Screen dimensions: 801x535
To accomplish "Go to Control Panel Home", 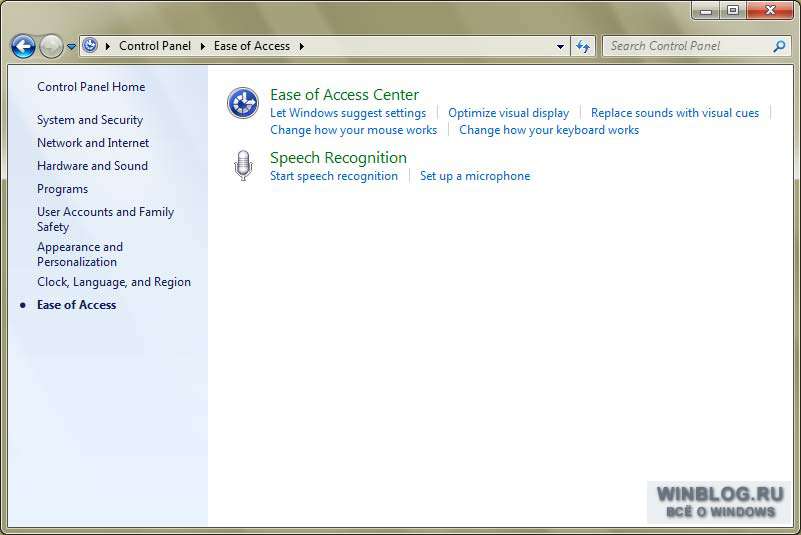I will tap(91, 87).
